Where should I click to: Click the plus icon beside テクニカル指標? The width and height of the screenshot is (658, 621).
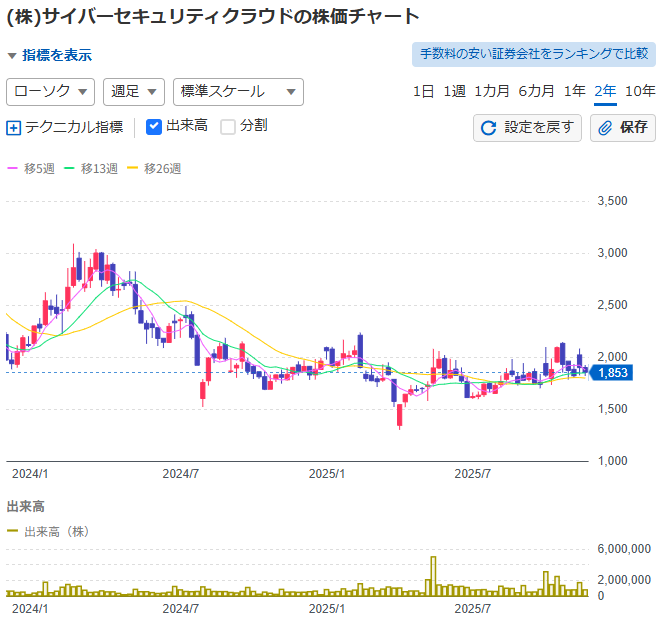tap(14, 128)
